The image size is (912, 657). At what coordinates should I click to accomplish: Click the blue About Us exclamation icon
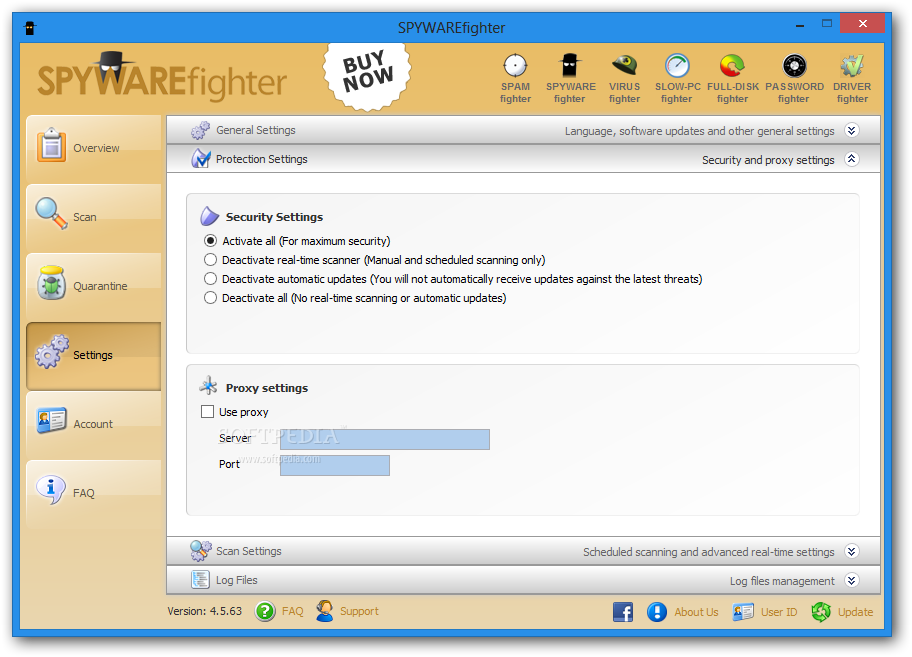(x=657, y=612)
